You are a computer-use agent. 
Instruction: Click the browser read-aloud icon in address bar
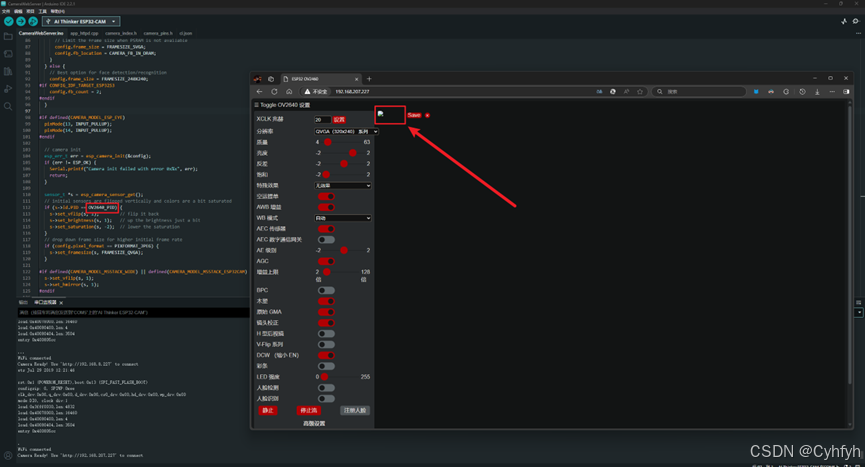tap(626, 92)
